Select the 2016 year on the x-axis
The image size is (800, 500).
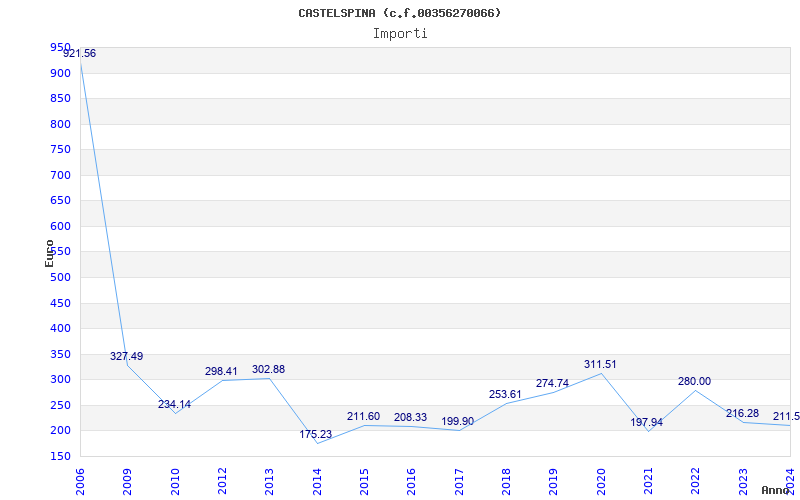pos(412,482)
